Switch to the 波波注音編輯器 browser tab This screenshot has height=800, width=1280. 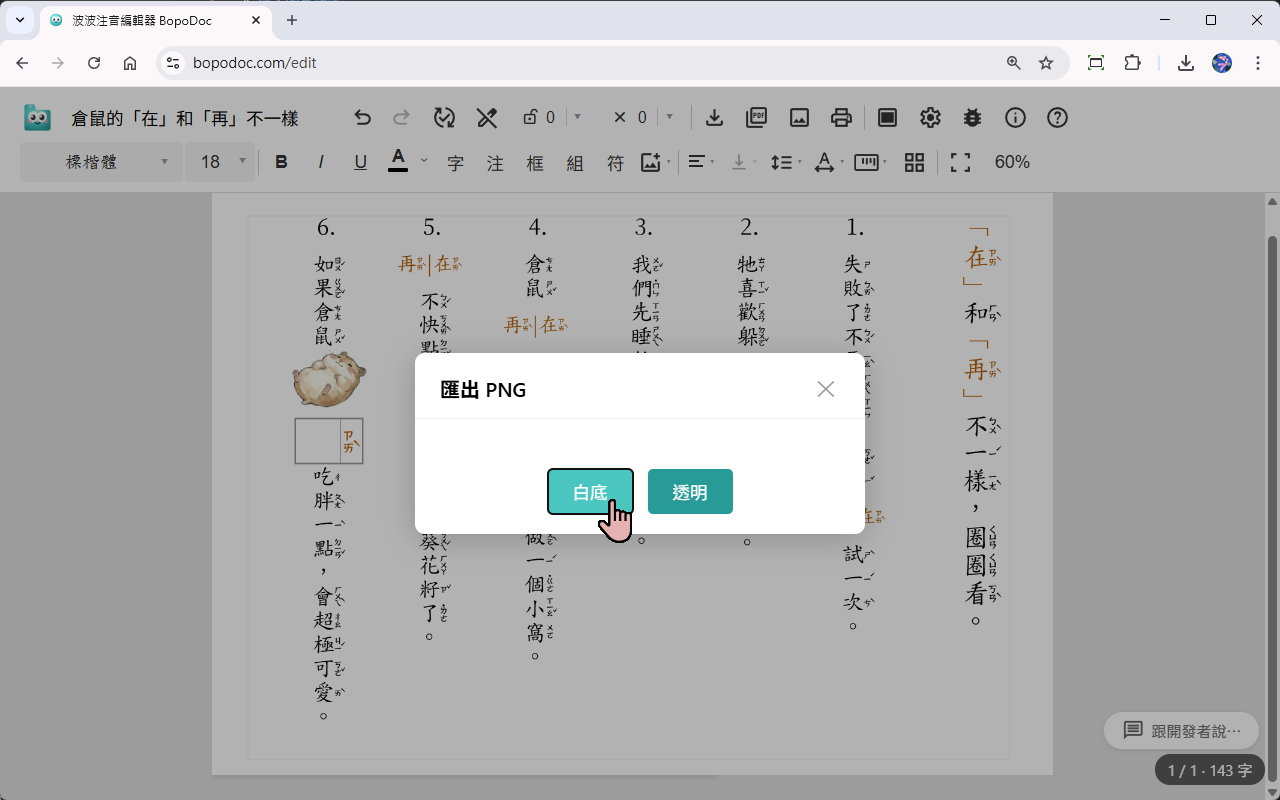point(140,20)
